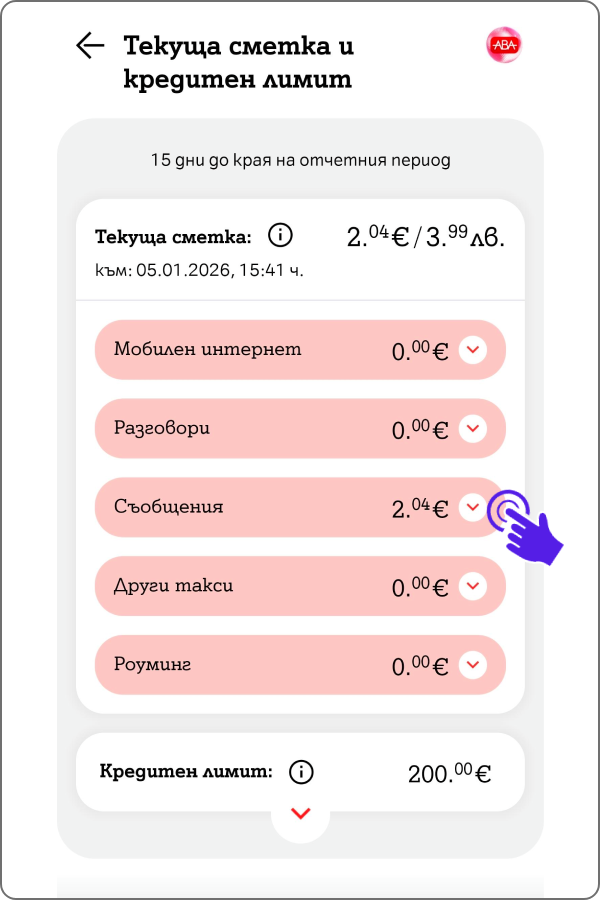Viewport: 600px width, 900px height.
Task: Expand the Роуминг dropdown chevron
Action: click(473, 664)
